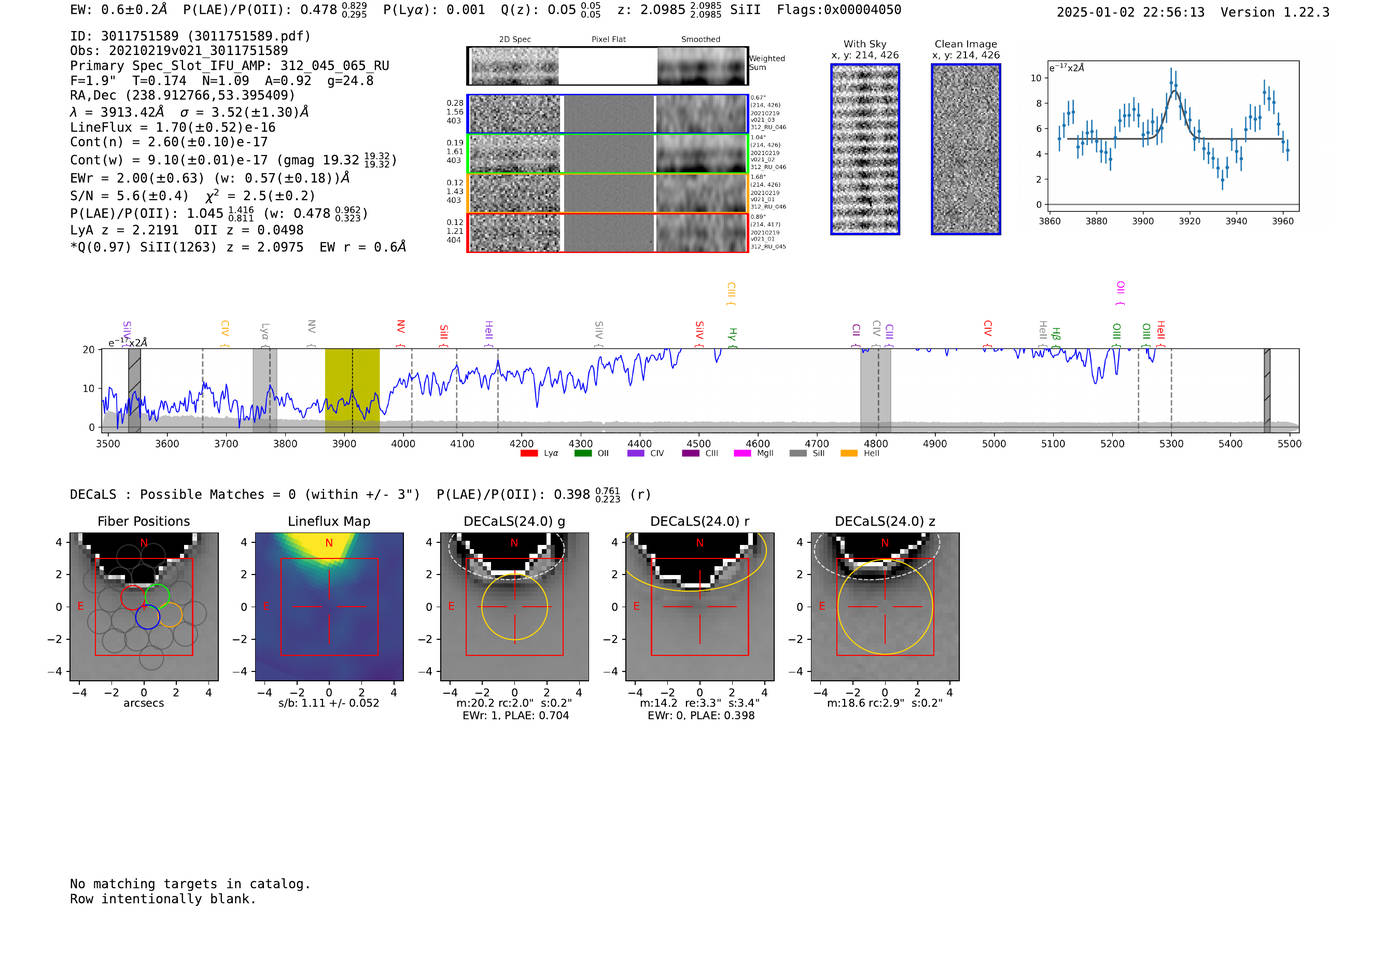Open the DECaLS(24.0) z image
Viewport: 1400px width, 953px height.
pos(885,606)
